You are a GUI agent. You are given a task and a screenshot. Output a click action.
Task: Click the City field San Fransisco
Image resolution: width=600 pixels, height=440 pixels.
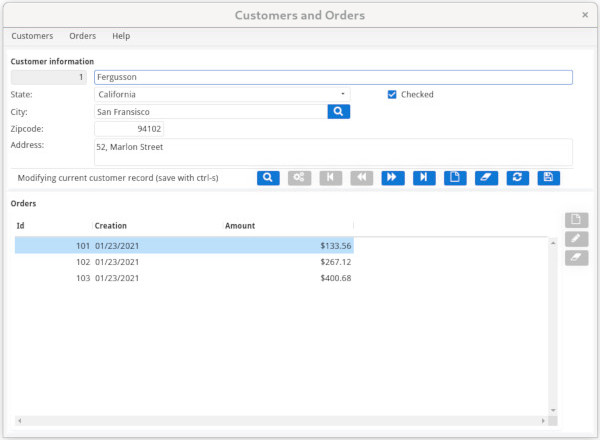click(211, 112)
